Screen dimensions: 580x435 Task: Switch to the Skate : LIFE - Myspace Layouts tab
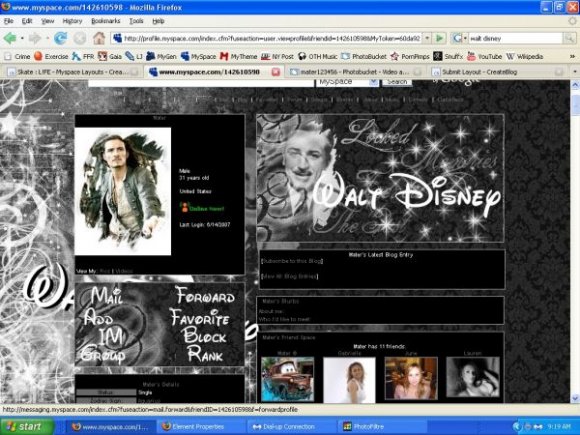[x=72, y=72]
